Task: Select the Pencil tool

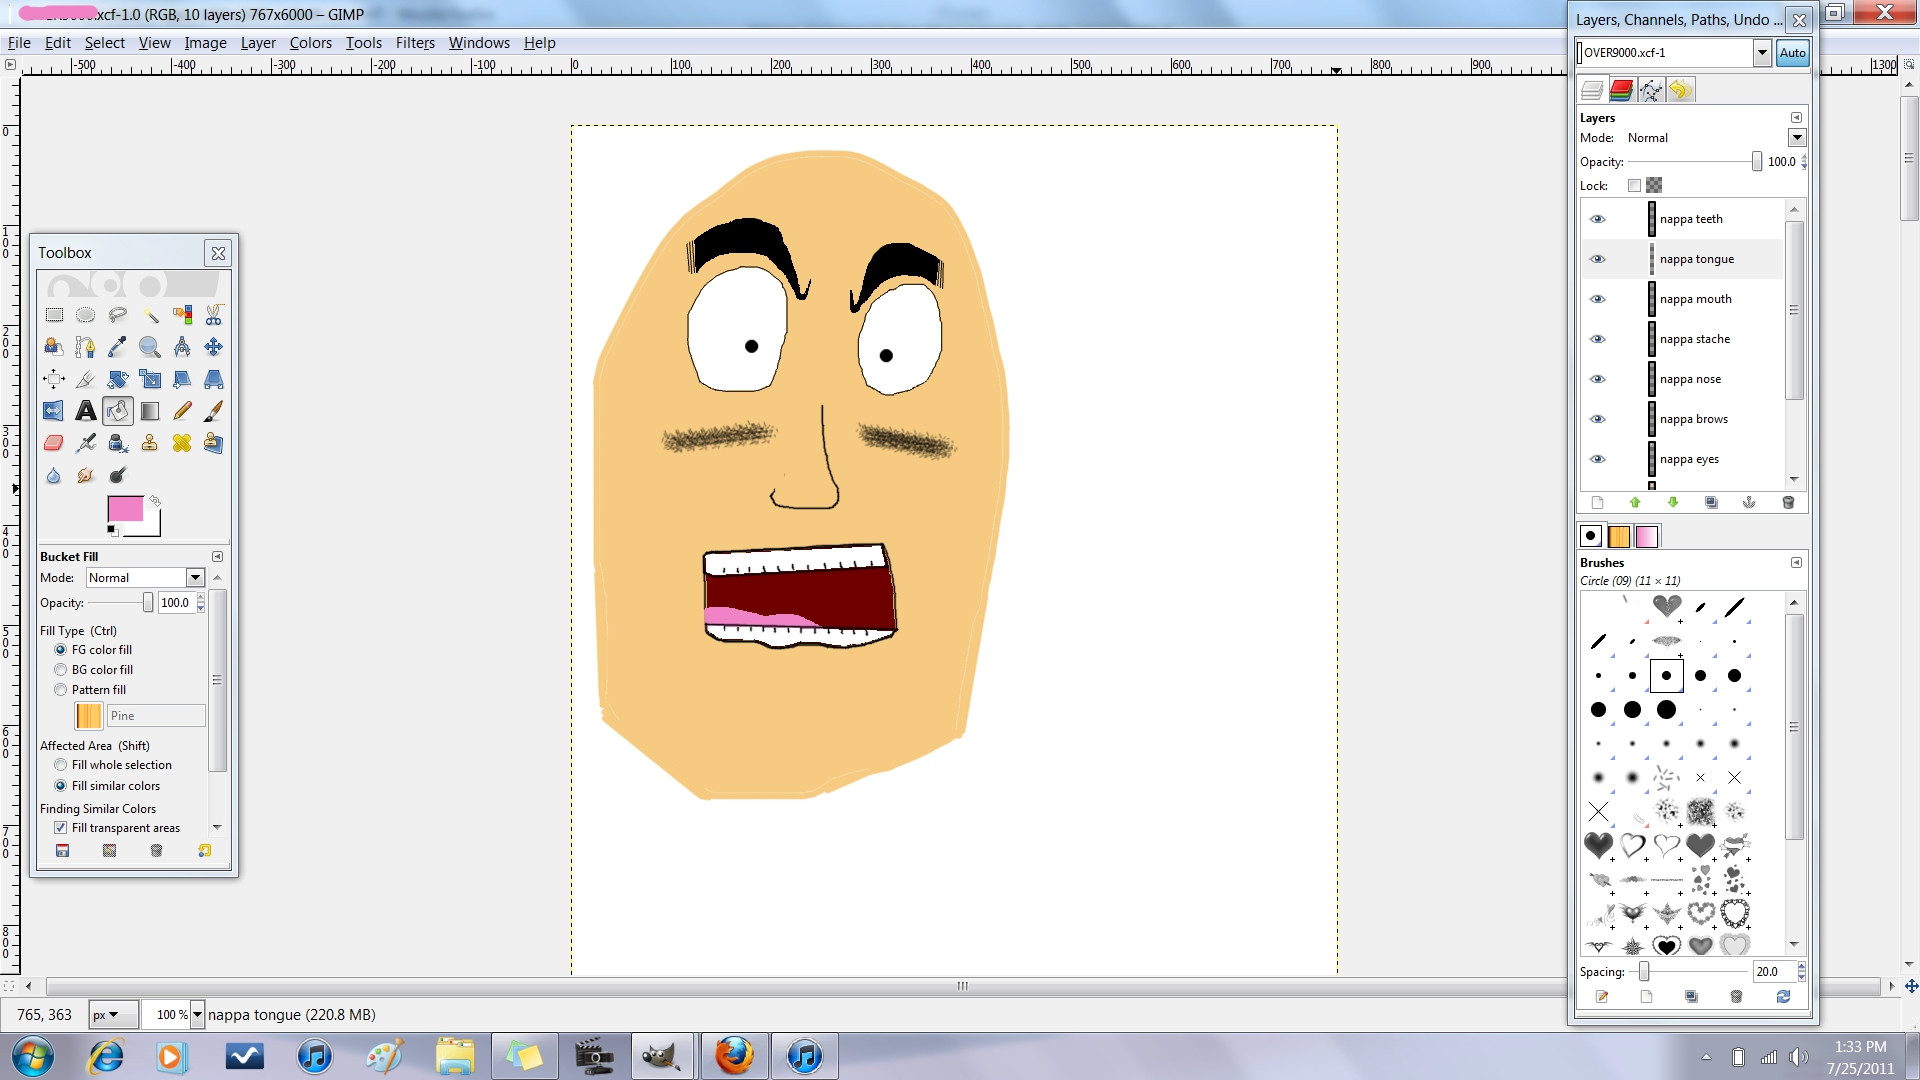Action: (x=182, y=411)
